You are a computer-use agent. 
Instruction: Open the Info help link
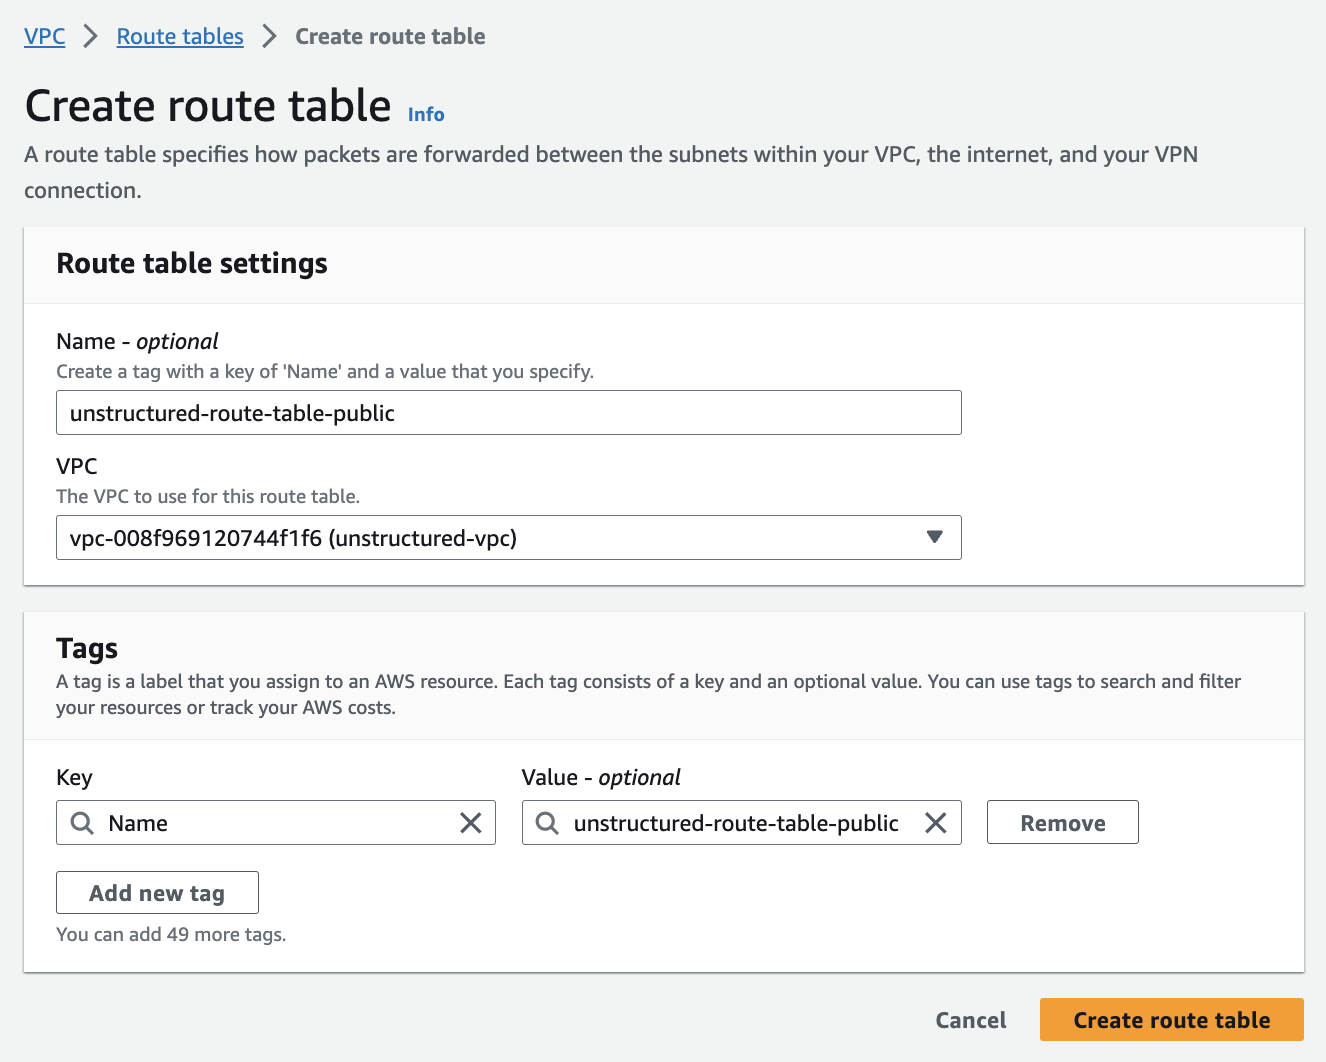click(x=425, y=114)
